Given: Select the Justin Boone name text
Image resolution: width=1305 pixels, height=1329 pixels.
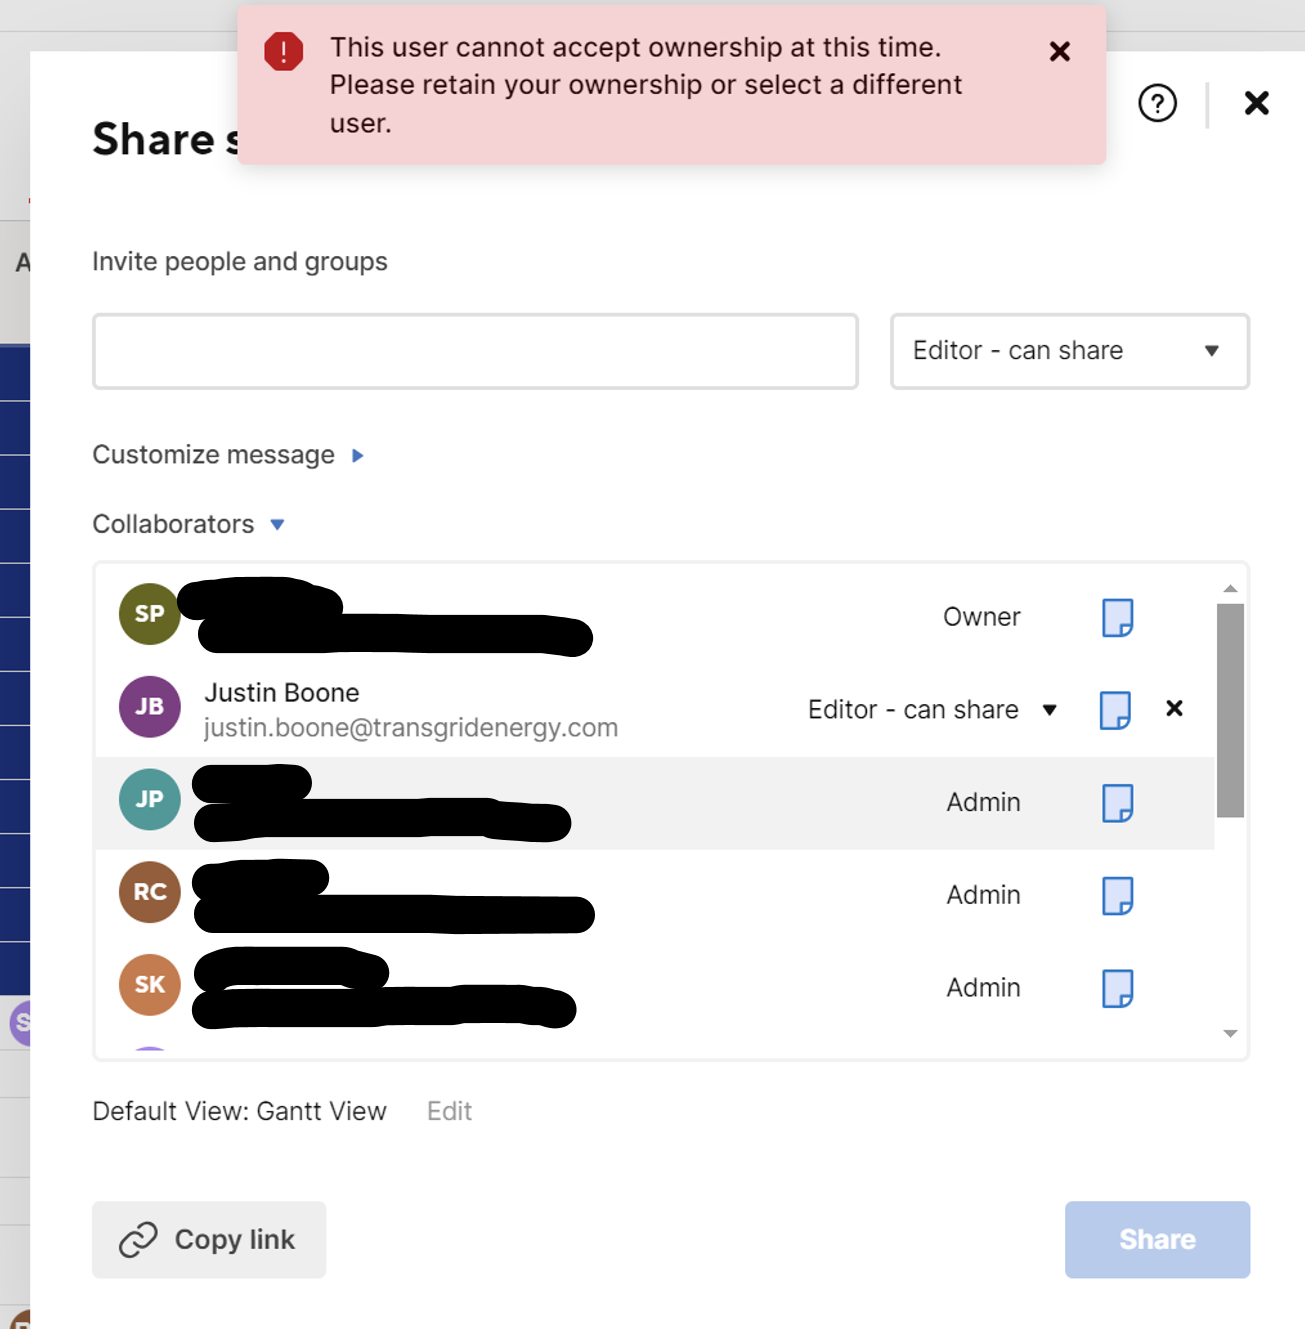Looking at the screenshot, I should pos(282,693).
